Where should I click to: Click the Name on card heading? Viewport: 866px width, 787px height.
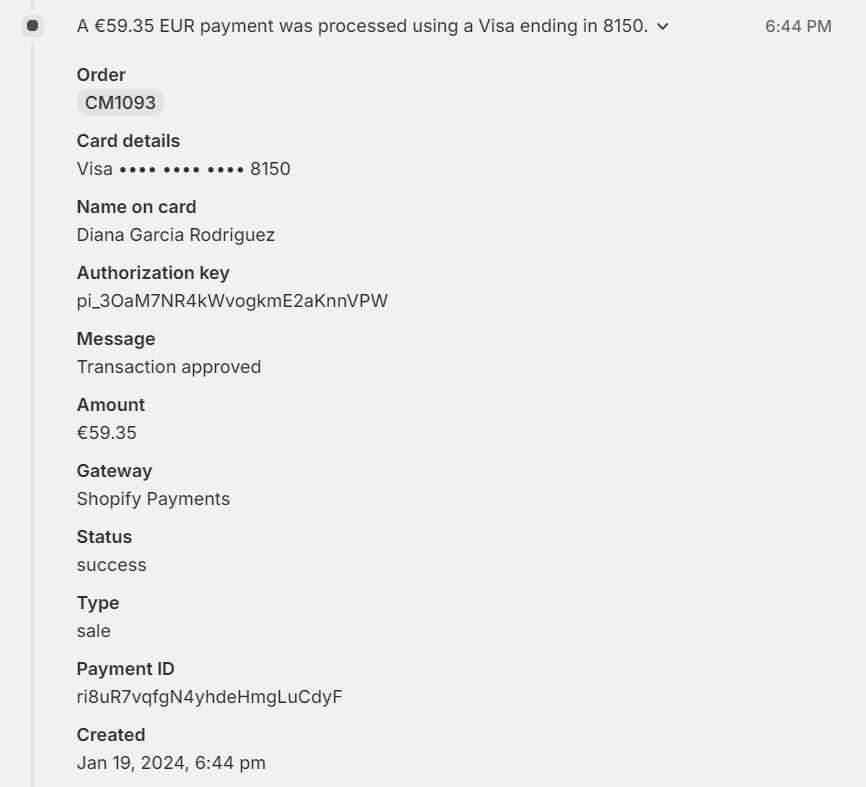point(136,207)
